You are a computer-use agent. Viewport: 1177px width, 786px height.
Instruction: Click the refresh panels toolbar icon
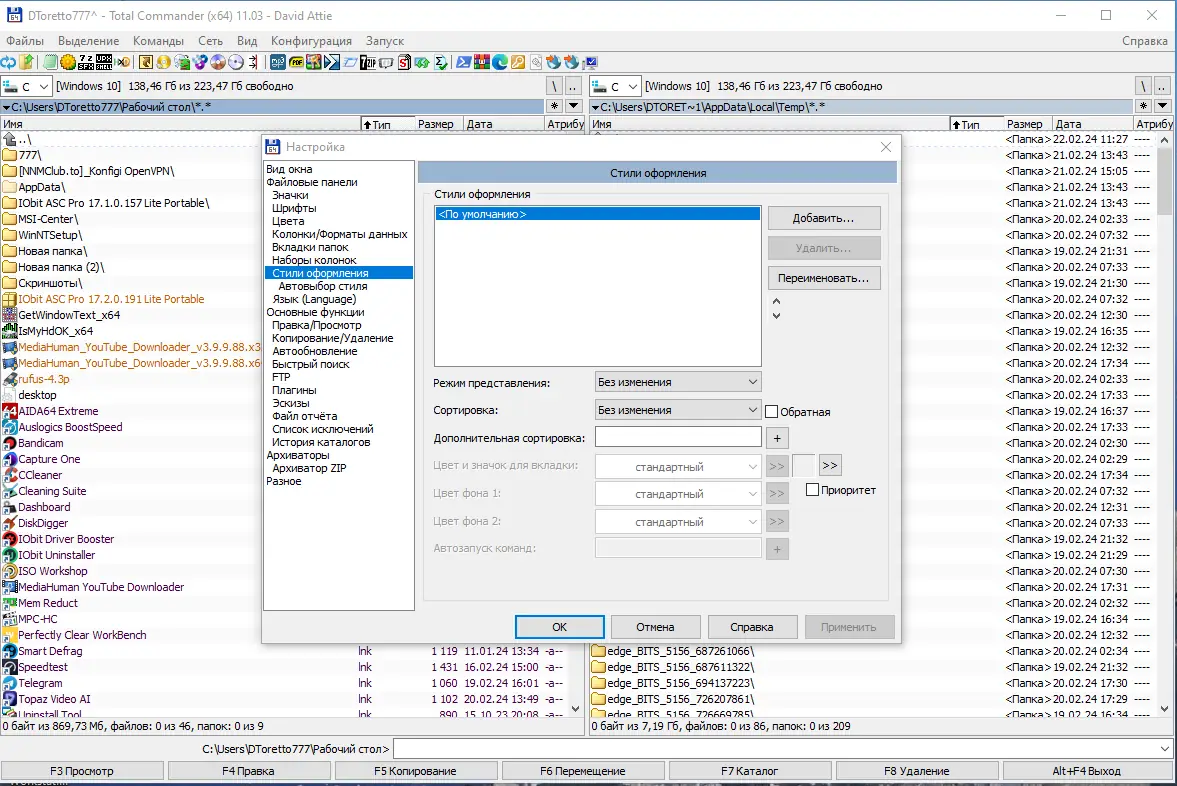click(8, 62)
